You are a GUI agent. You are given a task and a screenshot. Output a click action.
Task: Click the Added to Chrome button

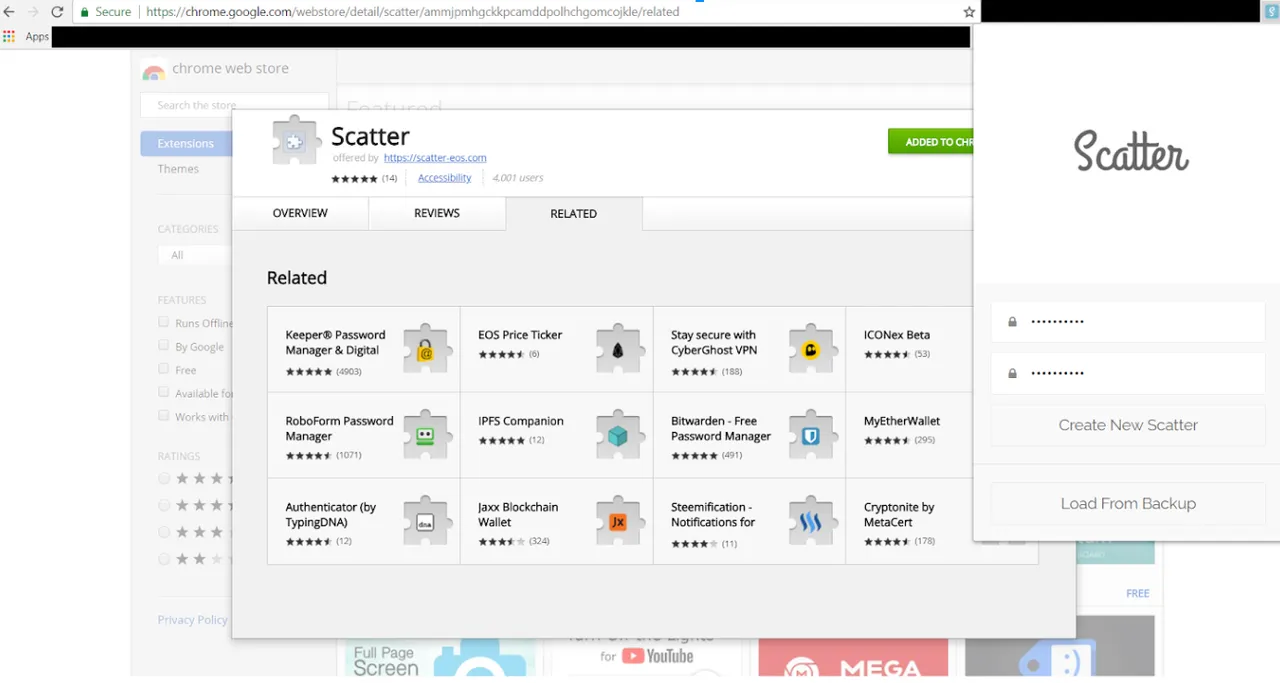pyautogui.click(x=930, y=142)
